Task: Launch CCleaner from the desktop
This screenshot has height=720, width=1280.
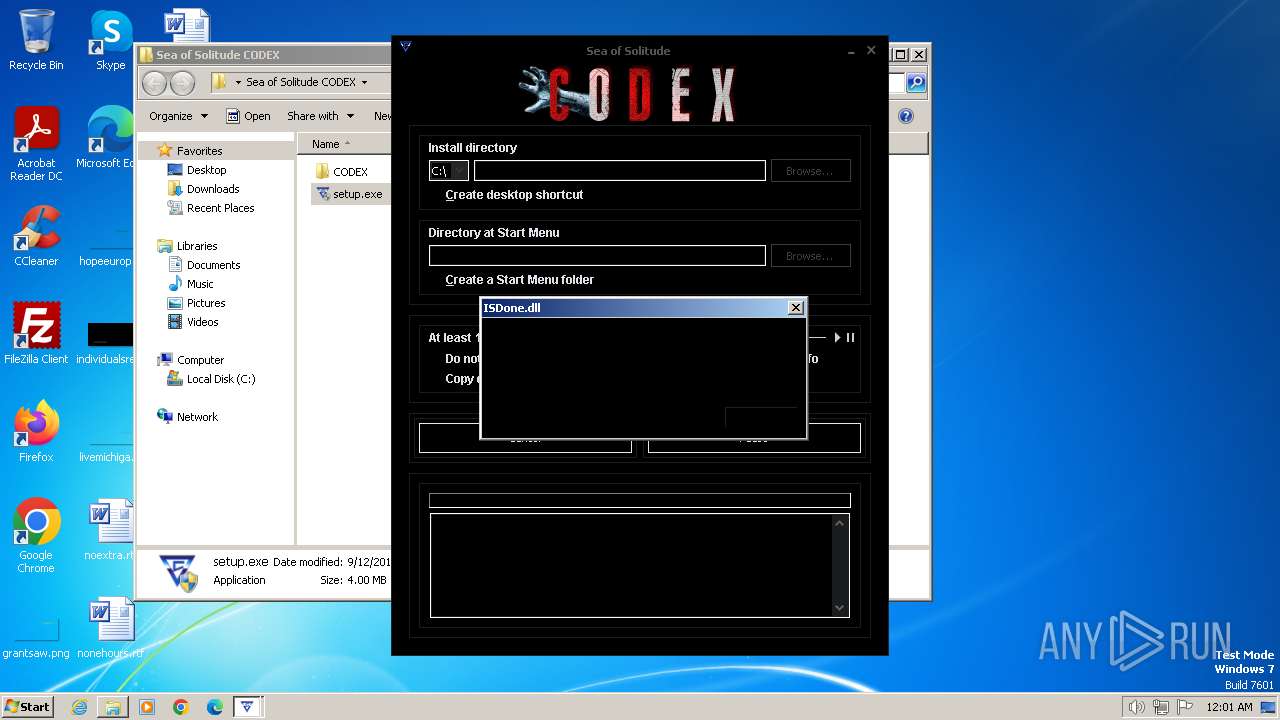Action: (36, 236)
